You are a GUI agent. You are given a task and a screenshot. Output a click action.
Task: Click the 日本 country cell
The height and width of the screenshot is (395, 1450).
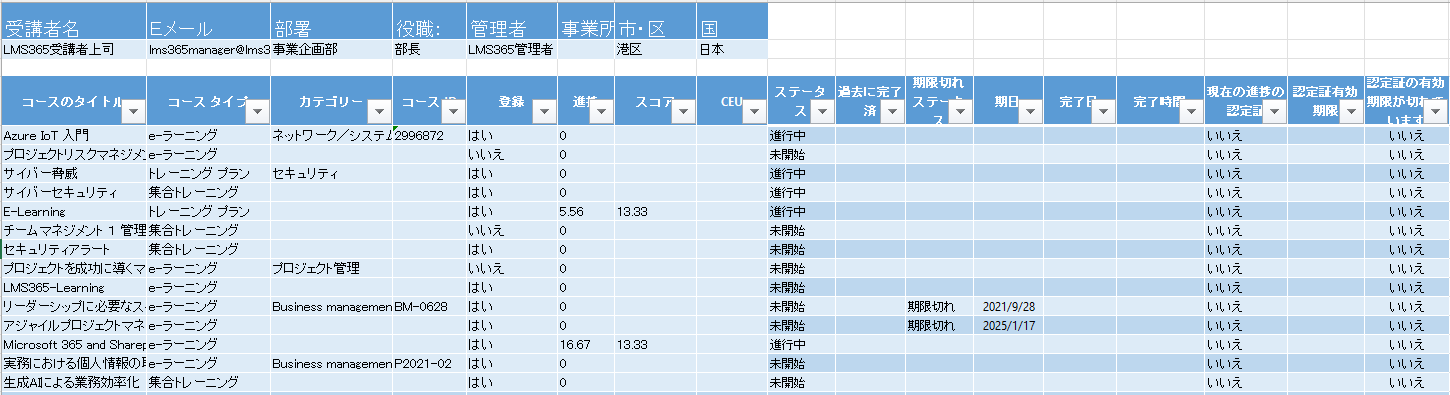(732, 49)
